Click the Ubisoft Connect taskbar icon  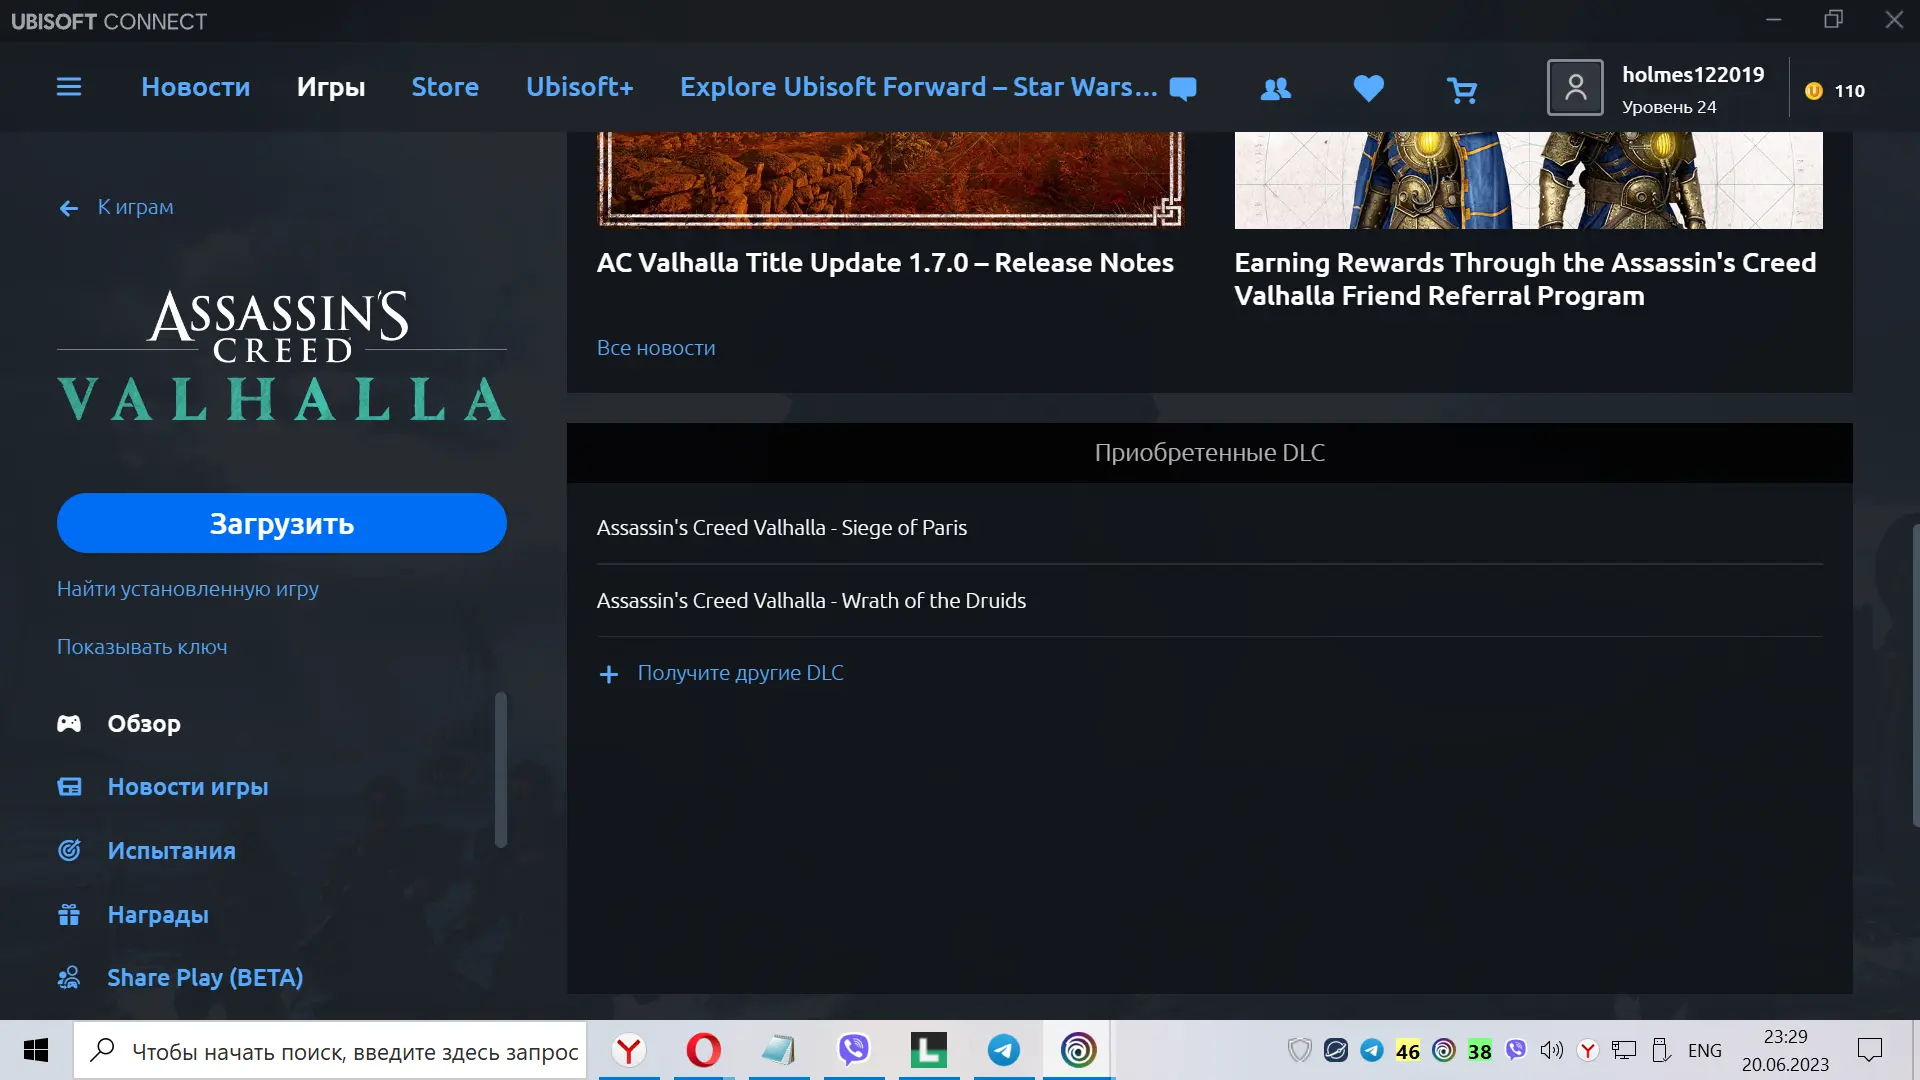pyautogui.click(x=1078, y=1050)
